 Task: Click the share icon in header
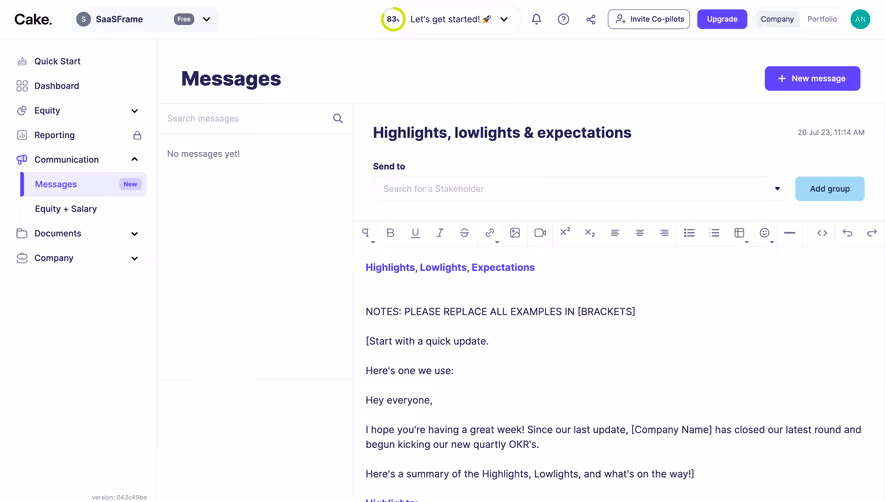tap(590, 19)
